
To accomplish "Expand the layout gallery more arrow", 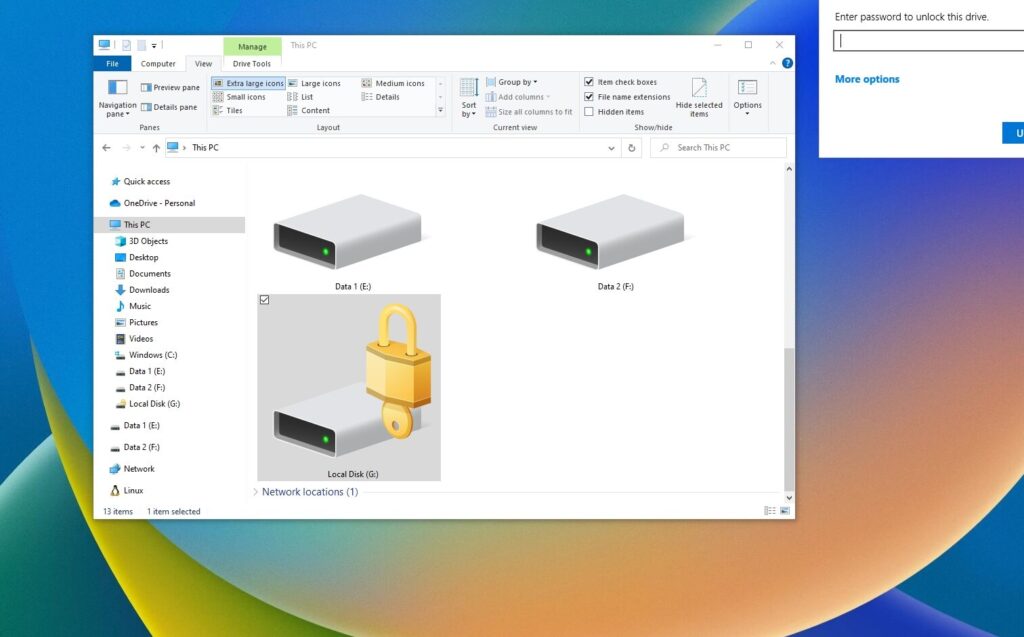I will [x=440, y=110].
